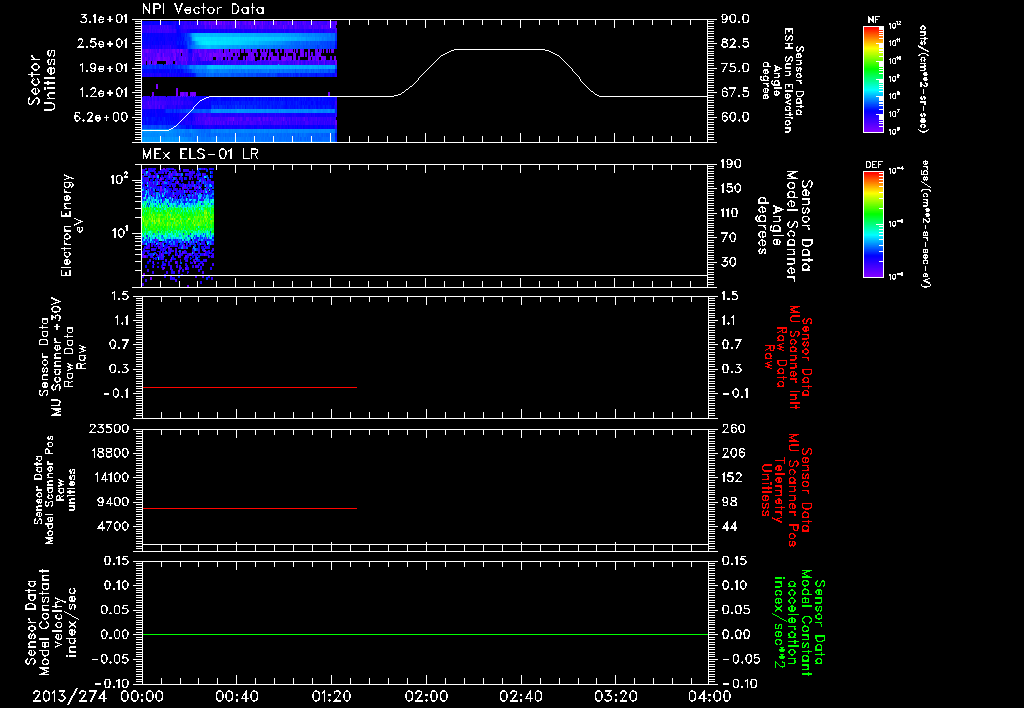
Task: Click the '44' telemetry axis tick
Action: (730, 526)
